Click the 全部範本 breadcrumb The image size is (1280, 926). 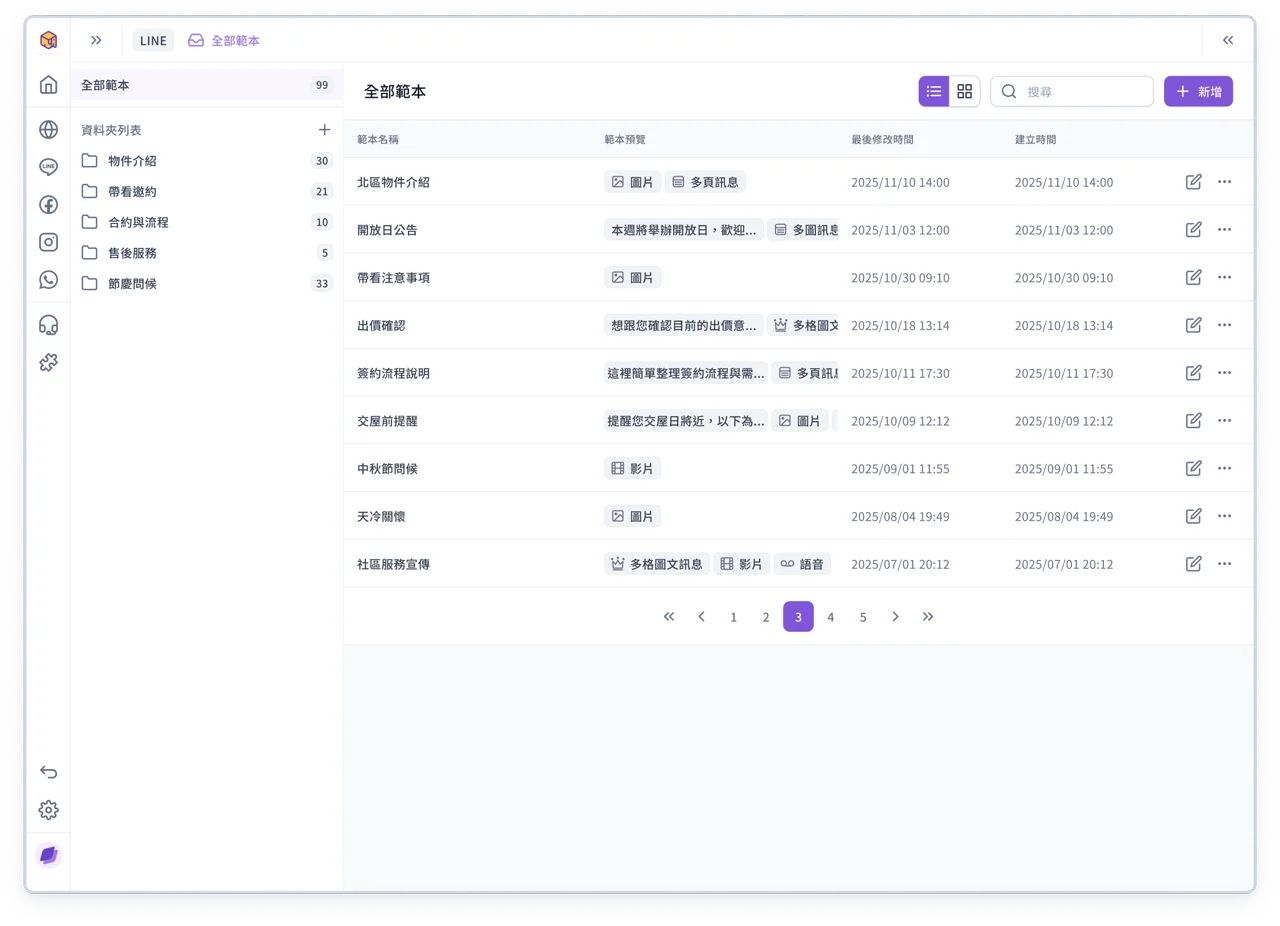(225, 40)
